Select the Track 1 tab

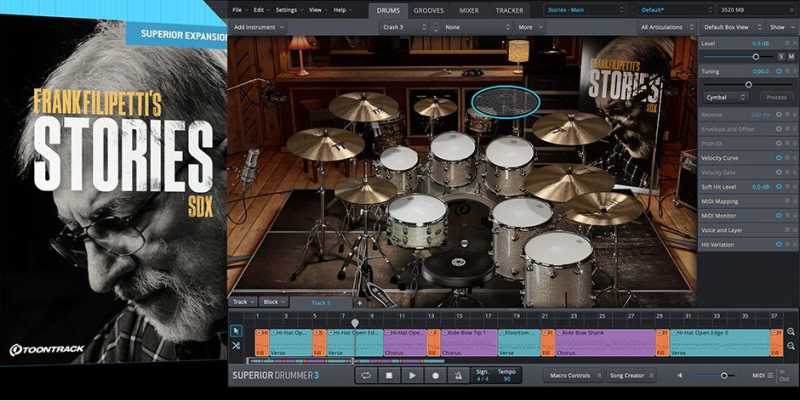click(321, 303)
